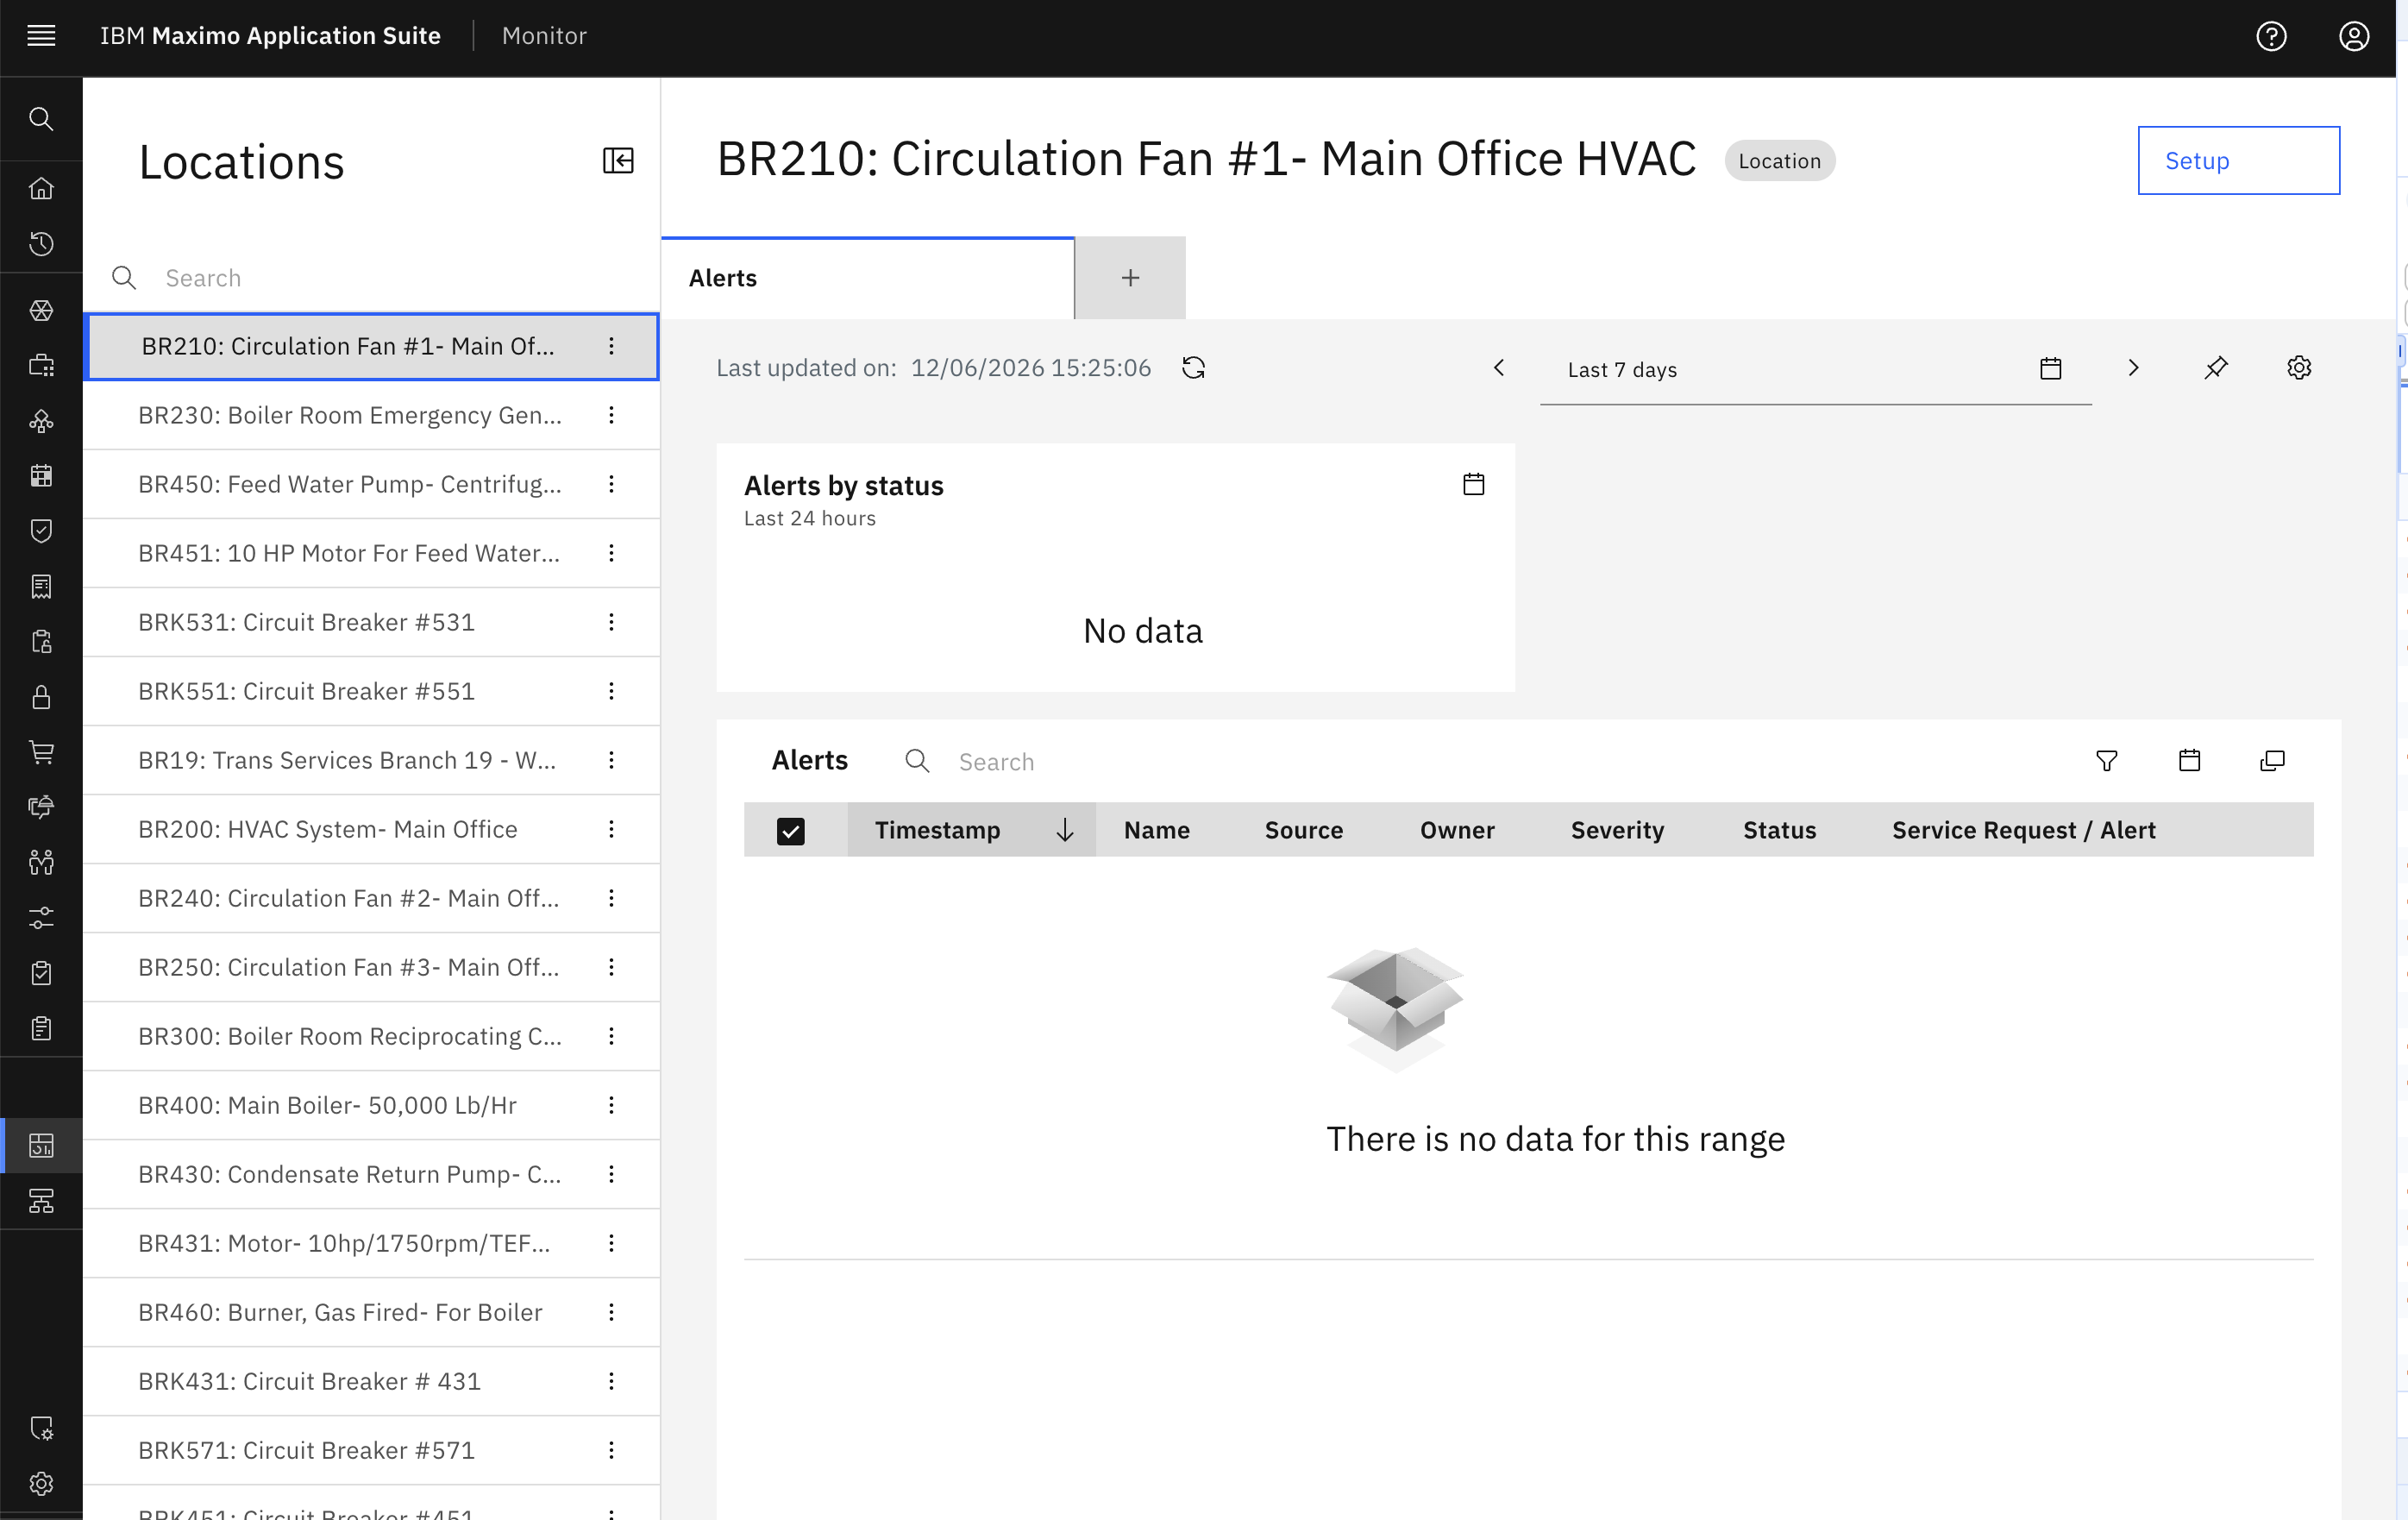Viewport: 2408px width, 1520px height.
Task: Select the dashboards sidebar icon
Action: pos(41,1145)
